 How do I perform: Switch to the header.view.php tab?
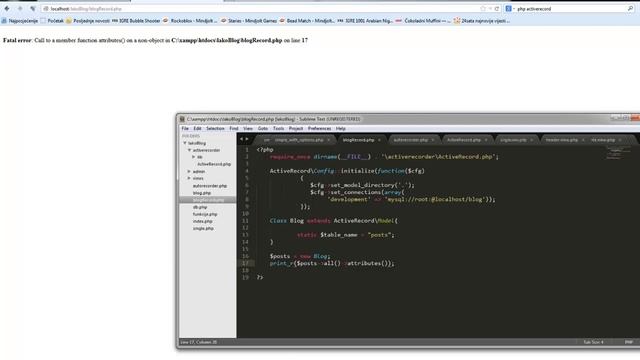coord(562,140)
